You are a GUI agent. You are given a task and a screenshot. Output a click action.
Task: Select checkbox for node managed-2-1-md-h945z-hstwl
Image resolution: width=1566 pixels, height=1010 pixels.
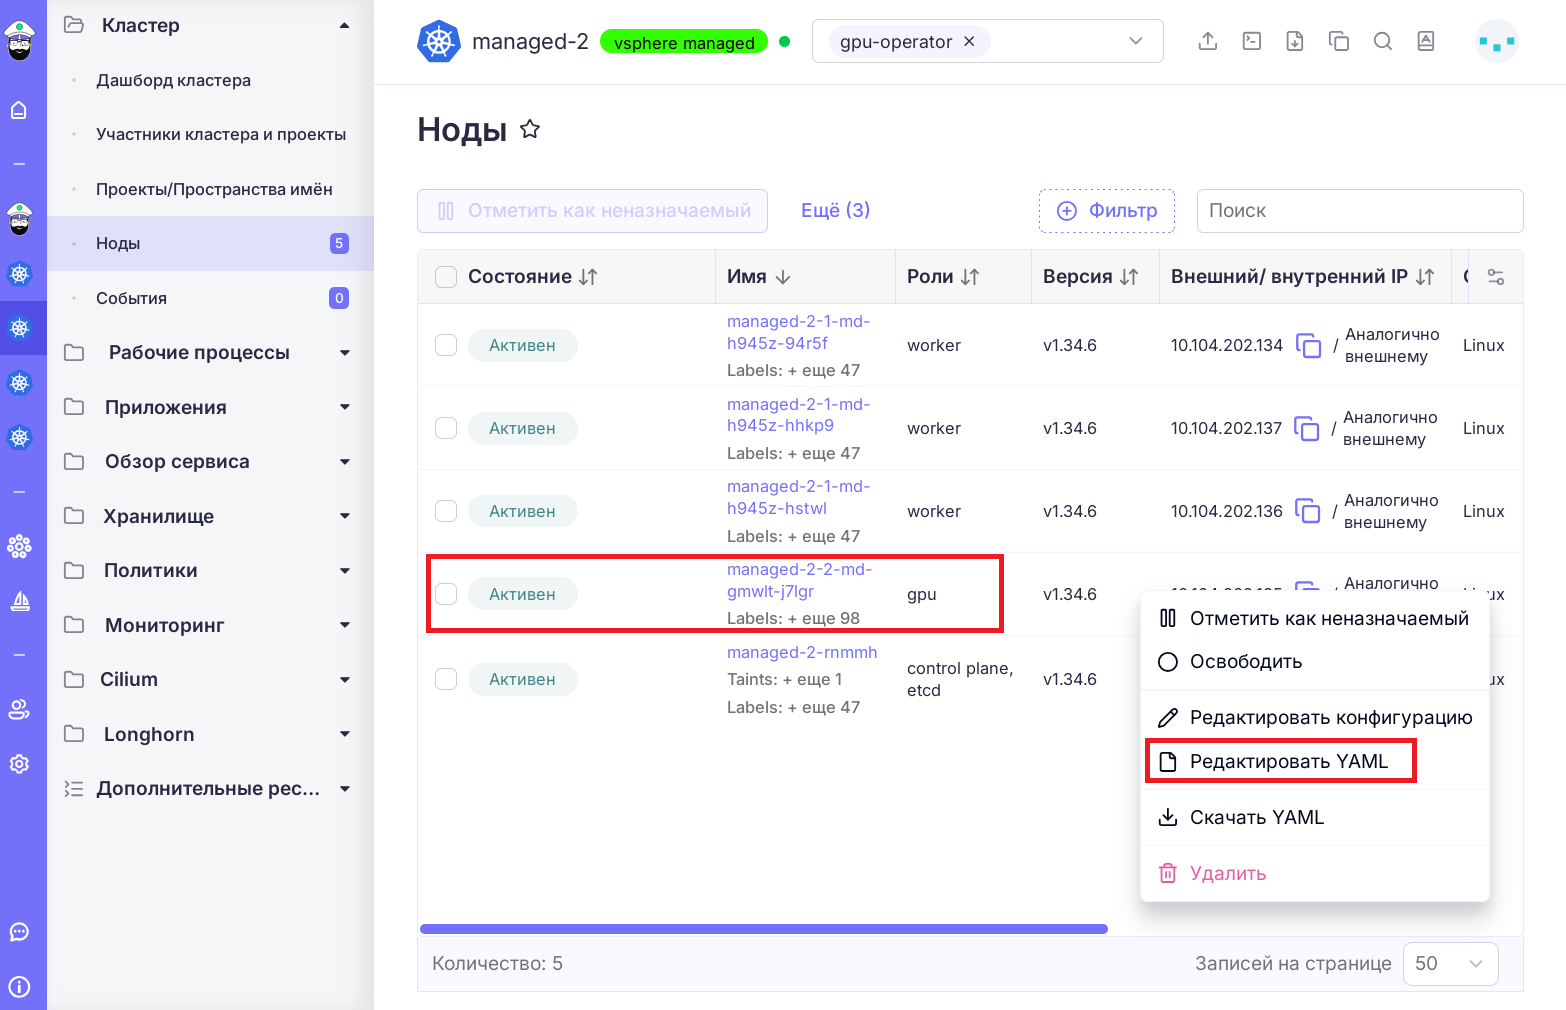click(x=446, y=511)
